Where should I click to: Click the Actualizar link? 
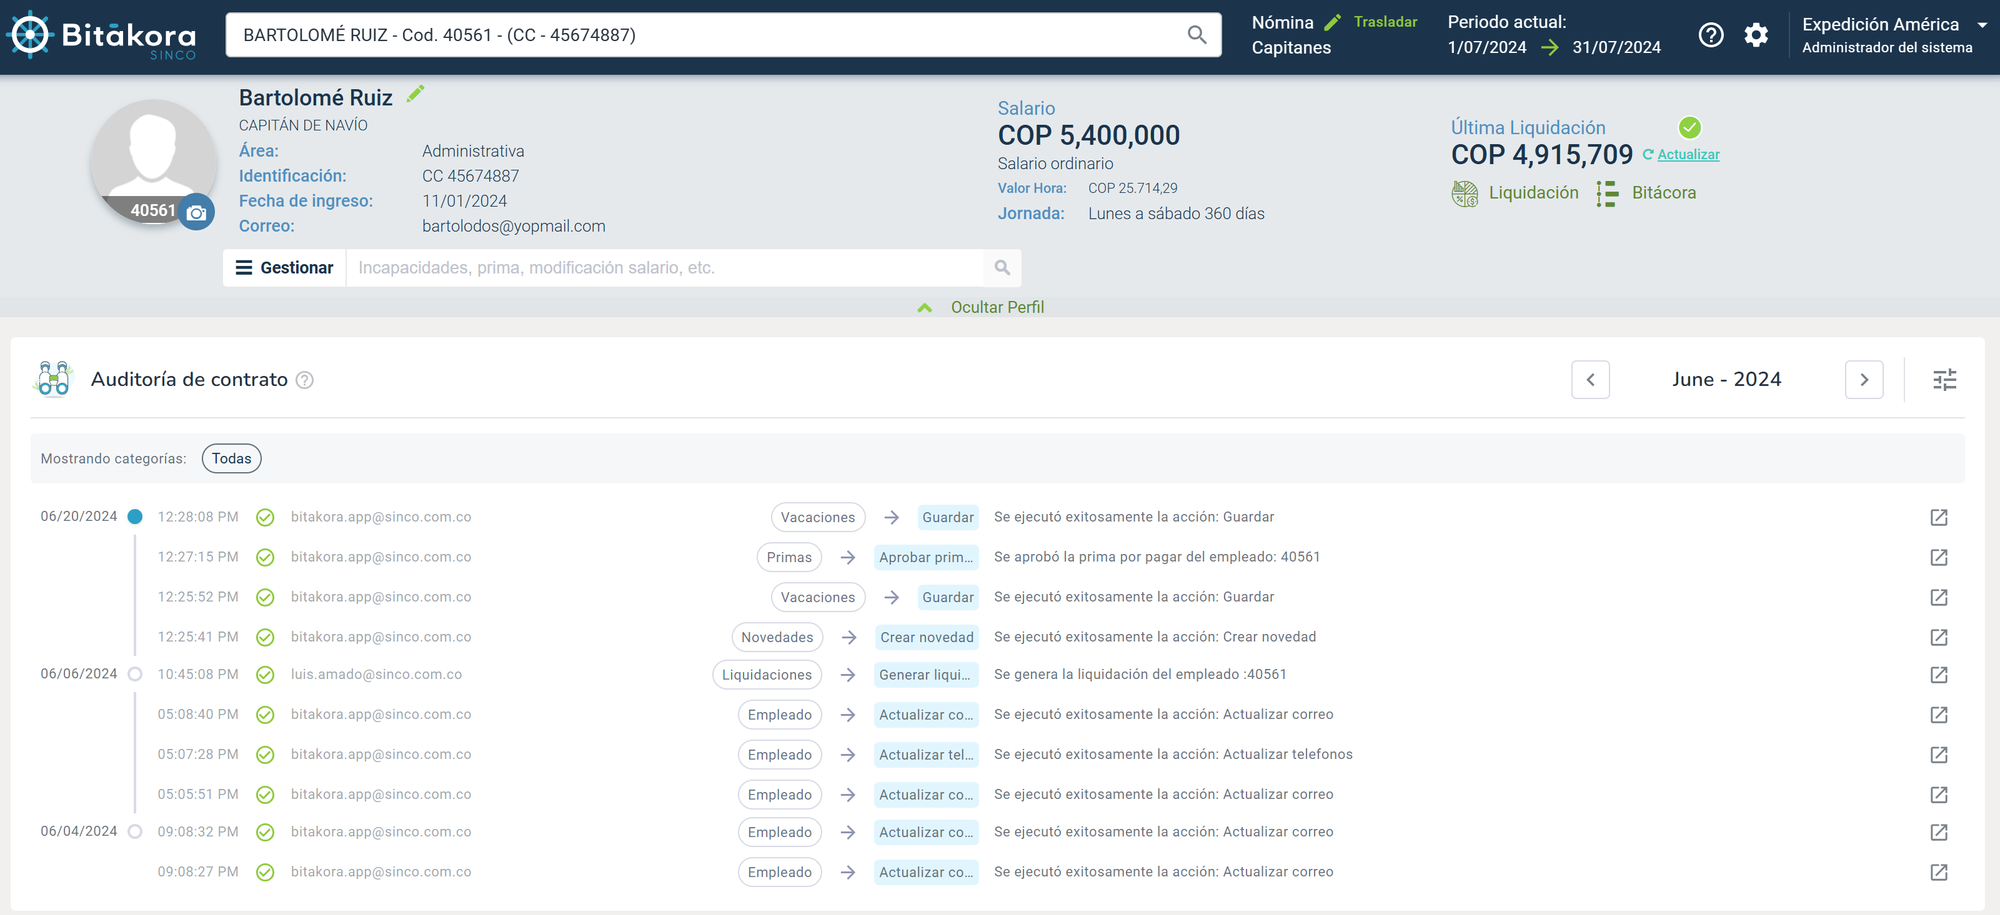pyautogui.click(x=1688, y=155)
